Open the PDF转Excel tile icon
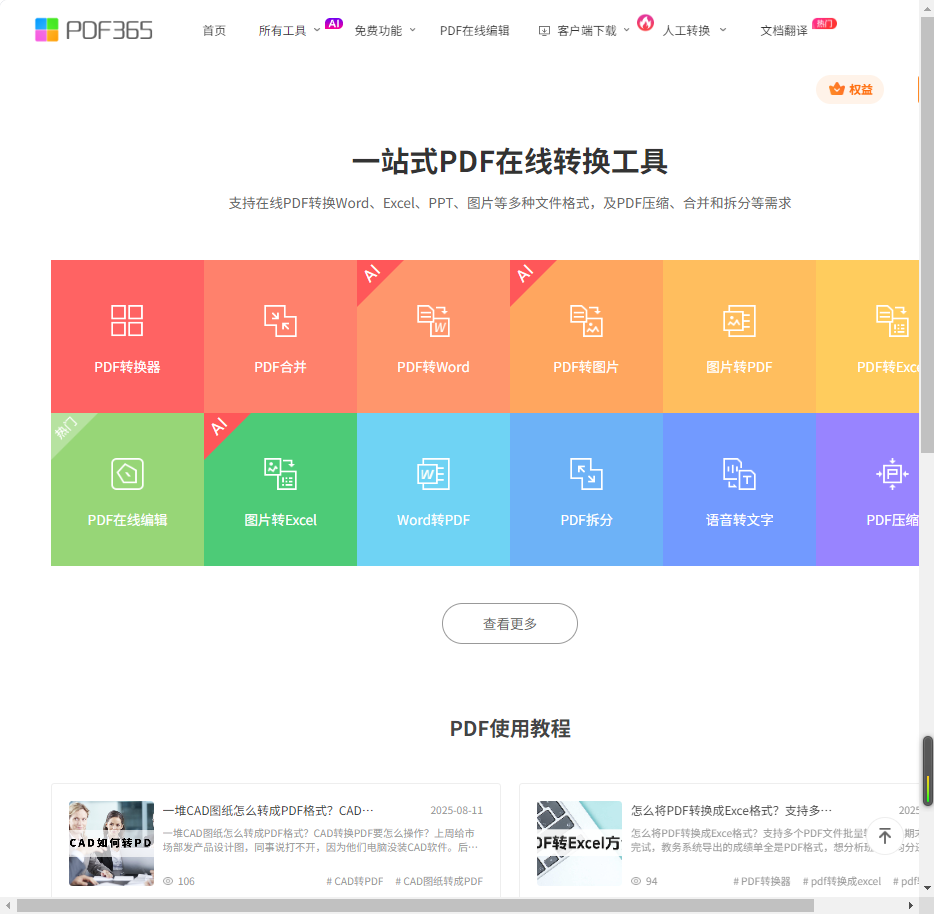This screenshot has height=914, width=936. click(892, 321)
